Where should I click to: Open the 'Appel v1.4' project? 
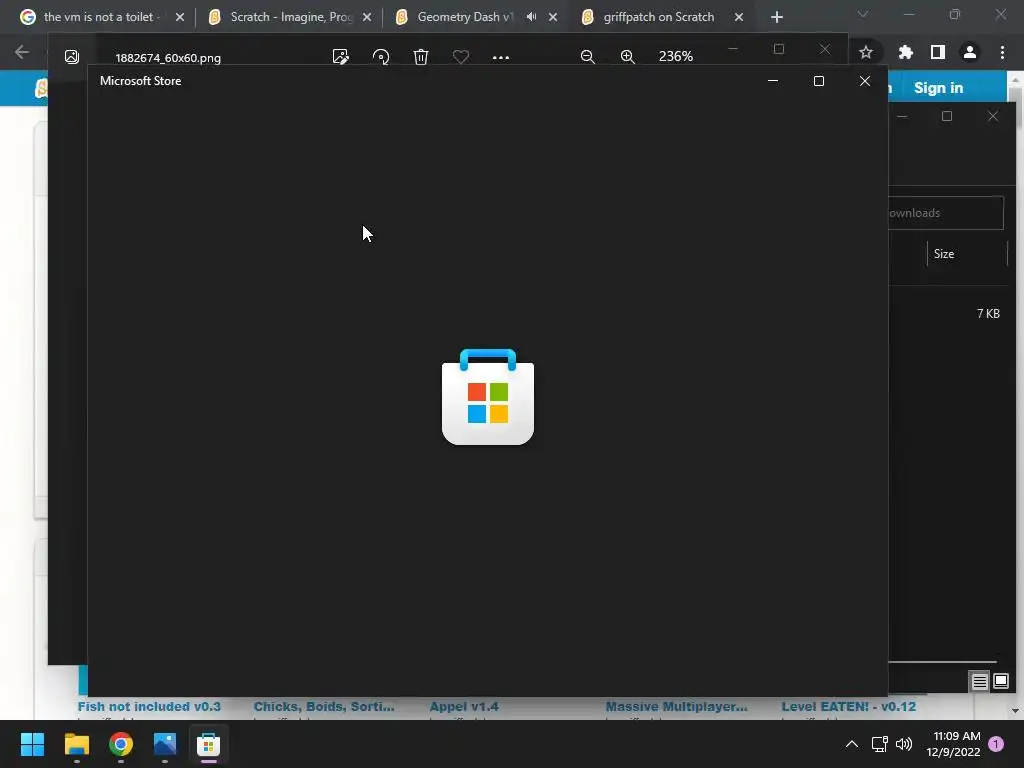(x=464, y=707)
